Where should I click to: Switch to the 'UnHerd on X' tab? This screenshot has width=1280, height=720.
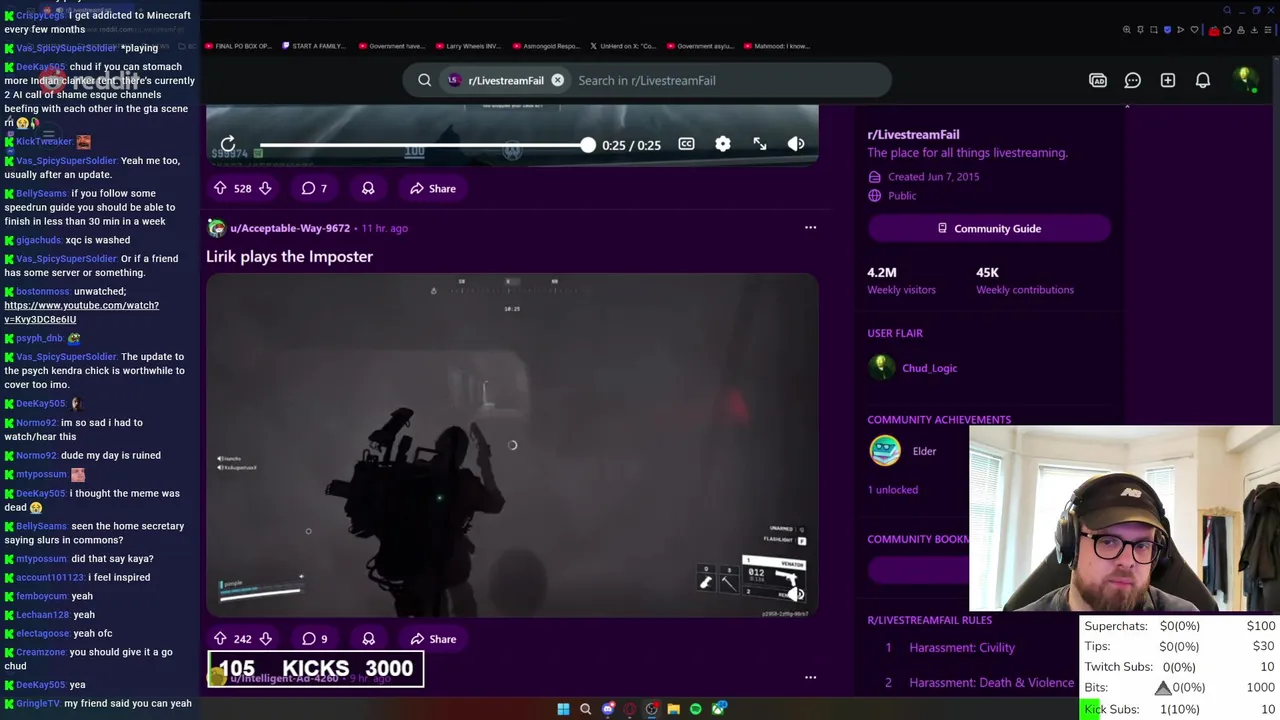(x=623, y=46)
